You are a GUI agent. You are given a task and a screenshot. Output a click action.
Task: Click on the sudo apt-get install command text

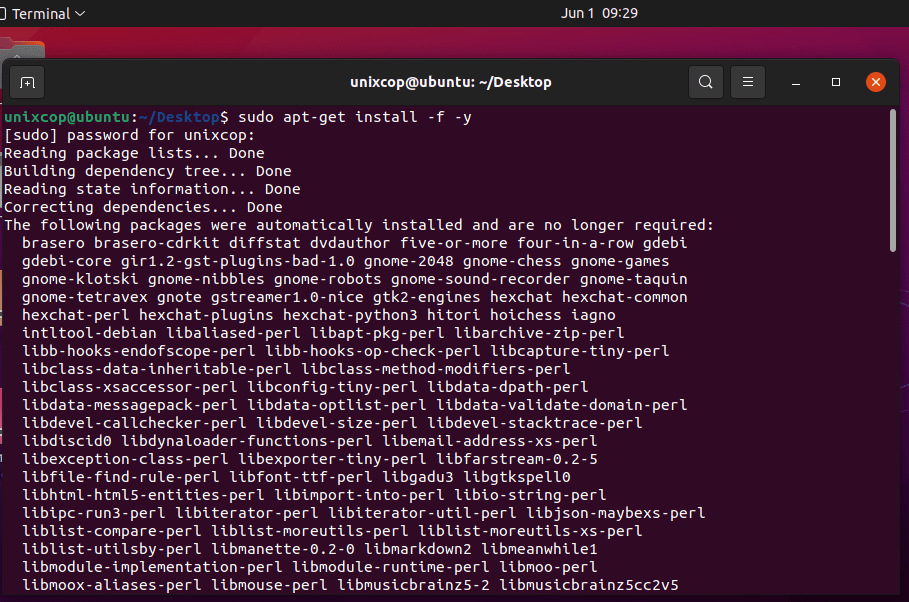pyautogui.click(x=355, y=117)
